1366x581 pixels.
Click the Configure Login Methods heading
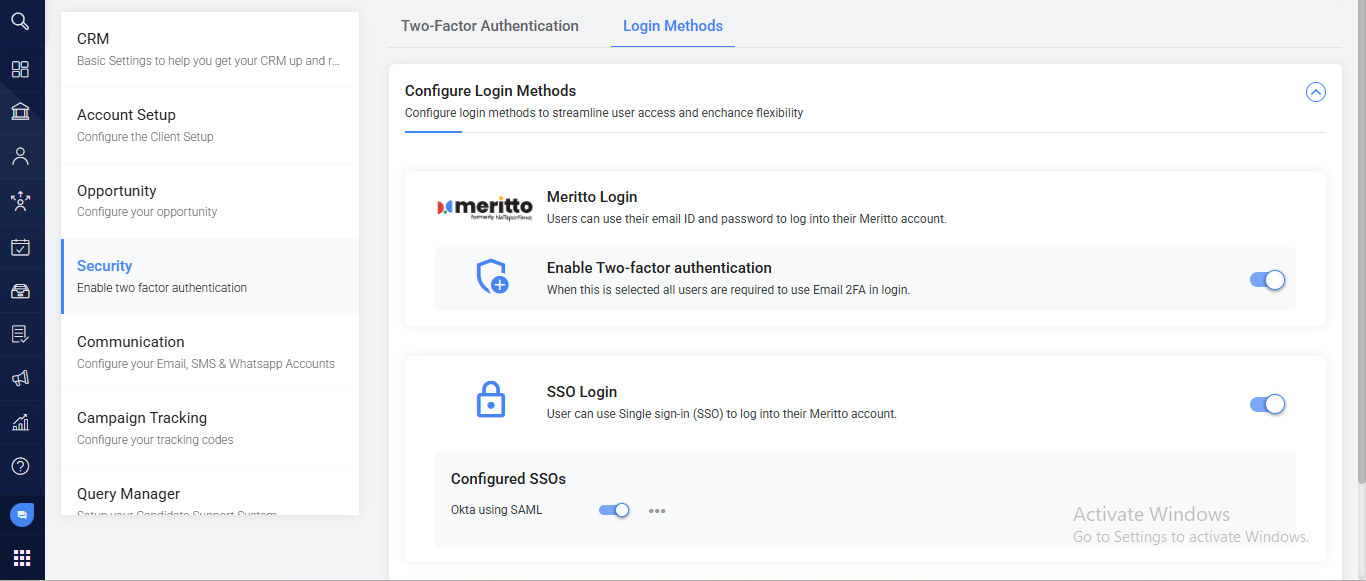[491, 91]
